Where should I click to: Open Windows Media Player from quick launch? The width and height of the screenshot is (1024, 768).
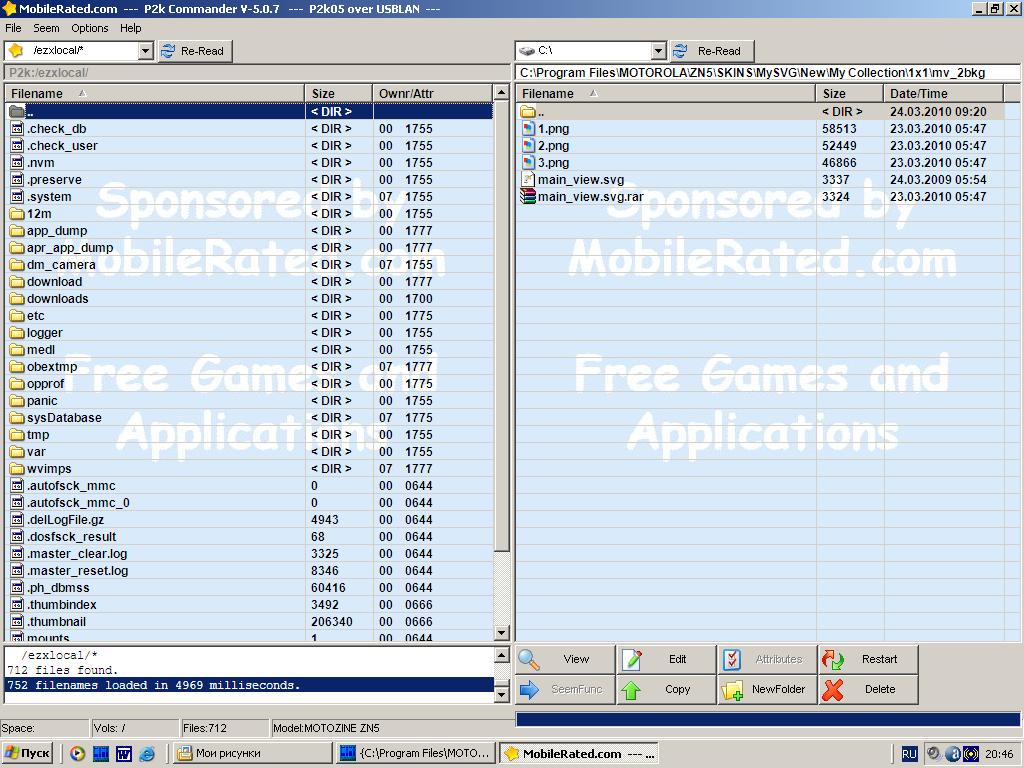[77, 754]
